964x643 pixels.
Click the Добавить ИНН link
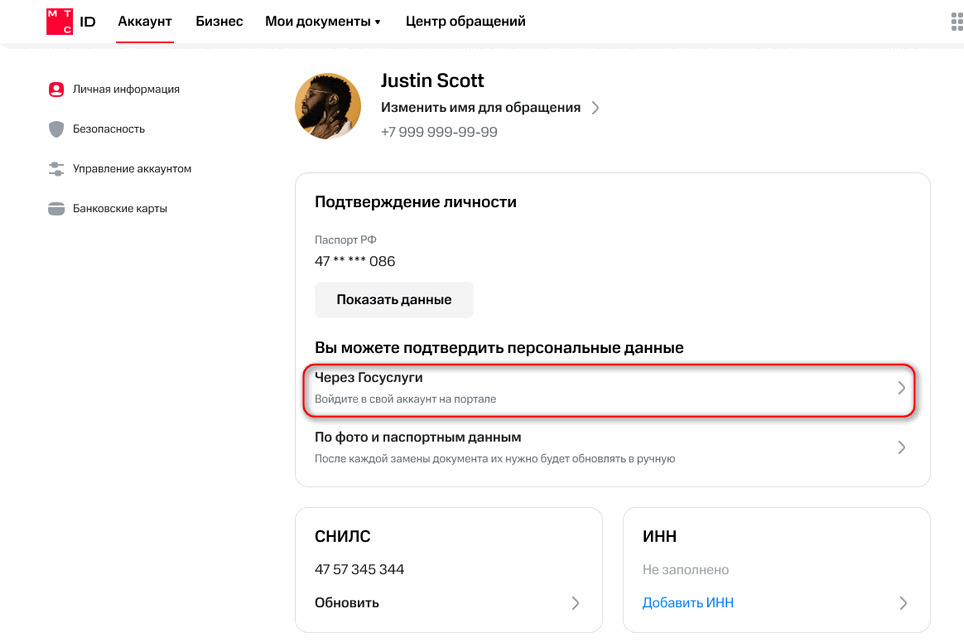(688, 603)
